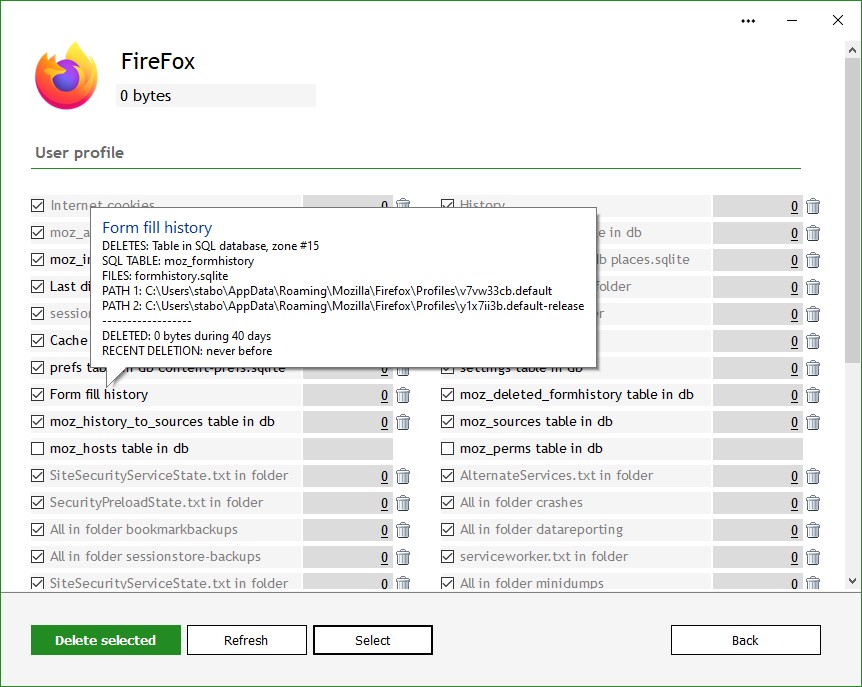
Task: Click trash icon for AlternateServices.txt row
Action: pyautogui.click(x=813, y=476)
